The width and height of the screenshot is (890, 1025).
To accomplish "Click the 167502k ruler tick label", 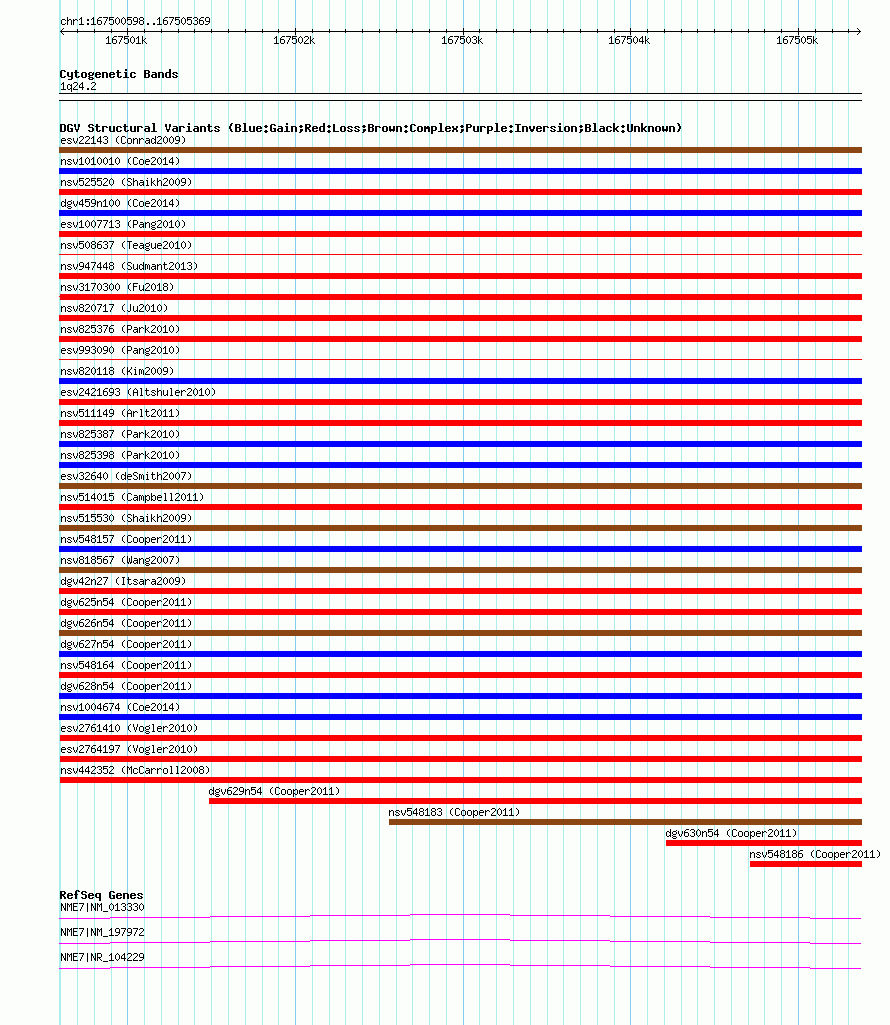I will click(x=294, y=41).
